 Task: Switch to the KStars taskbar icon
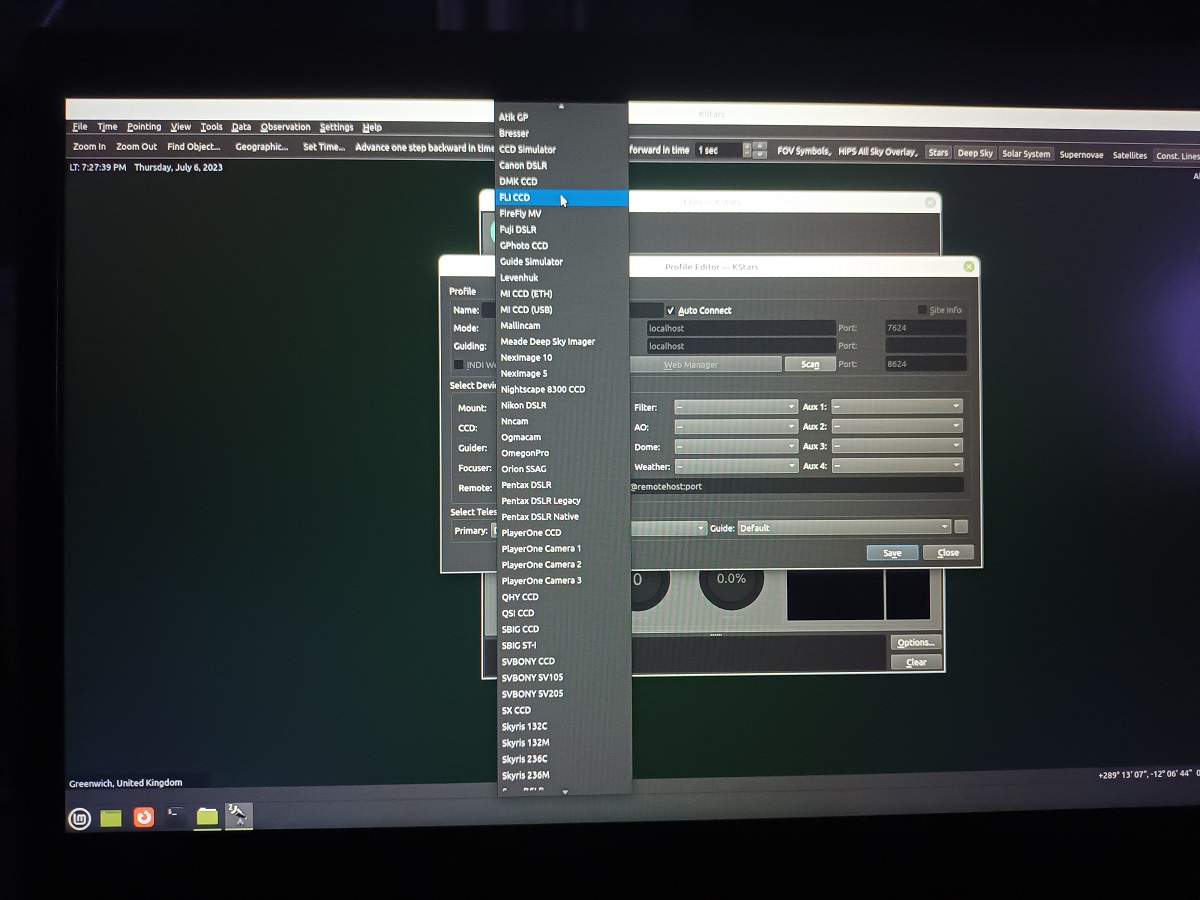pyautogui.click(x=238, y=816)
